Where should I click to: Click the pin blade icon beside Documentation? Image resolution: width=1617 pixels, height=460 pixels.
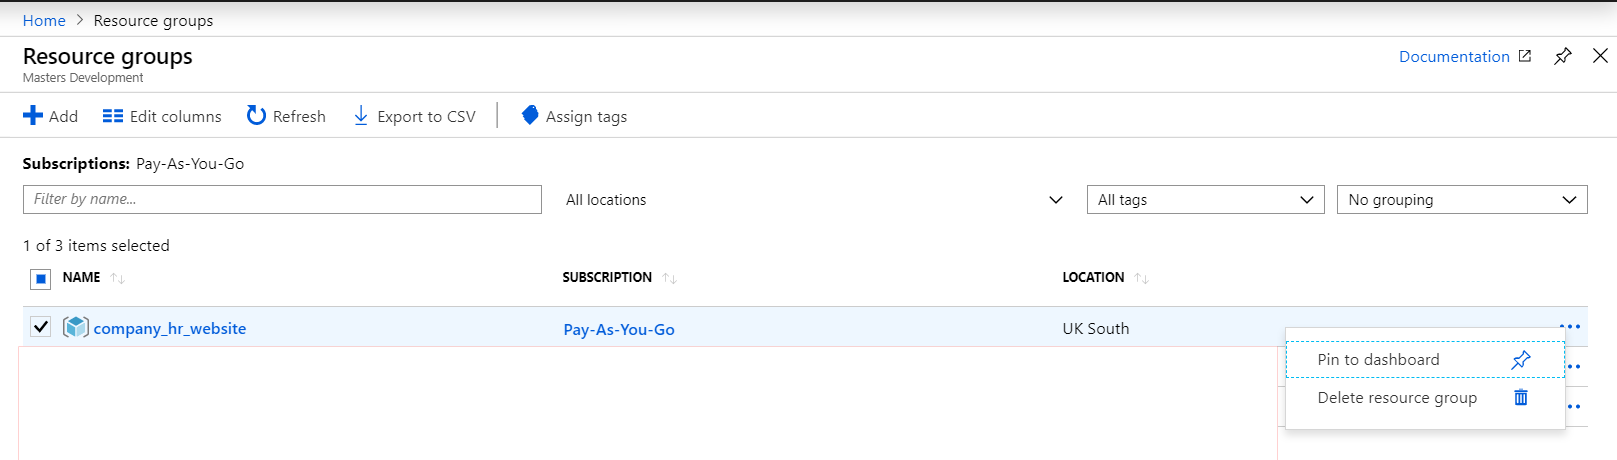pyautogui.click(x=1562, y=56)
